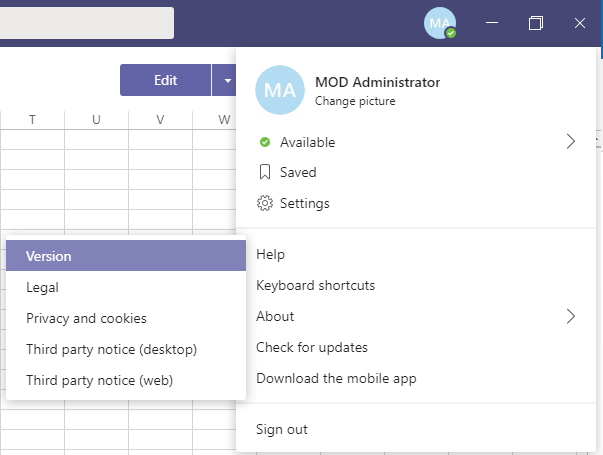Click the Edit button
The height and width of the screenshot is (455, 603).
coord(165,80)
